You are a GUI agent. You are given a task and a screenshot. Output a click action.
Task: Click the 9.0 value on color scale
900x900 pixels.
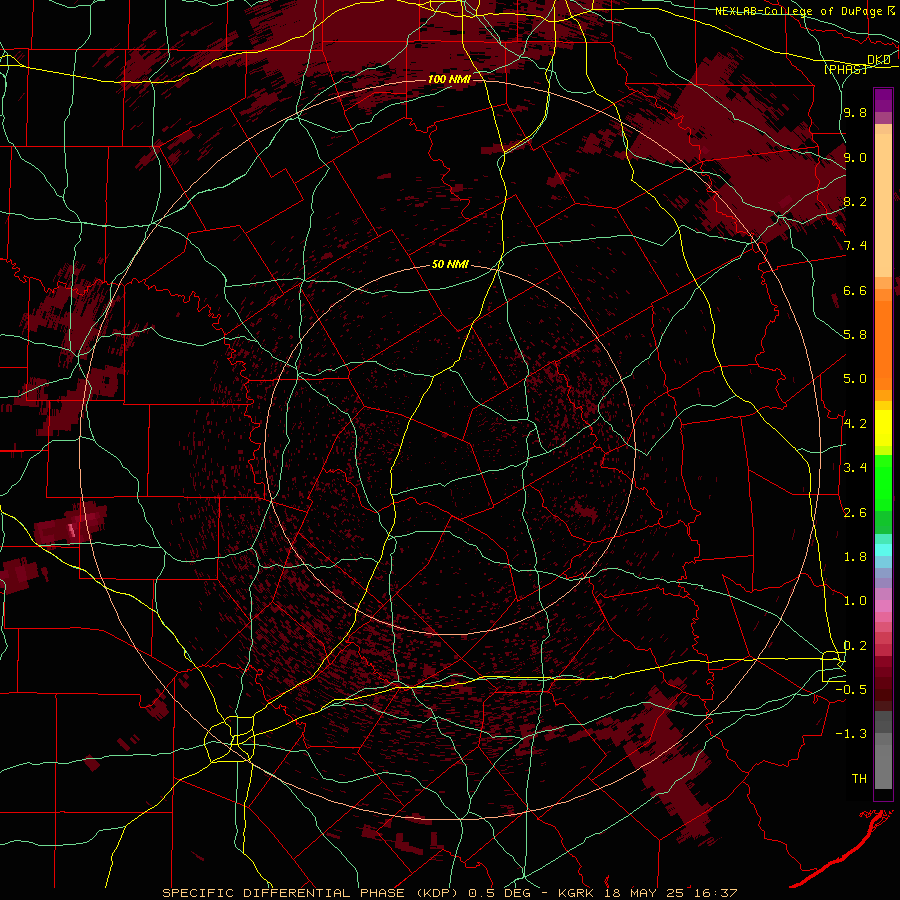855,157
